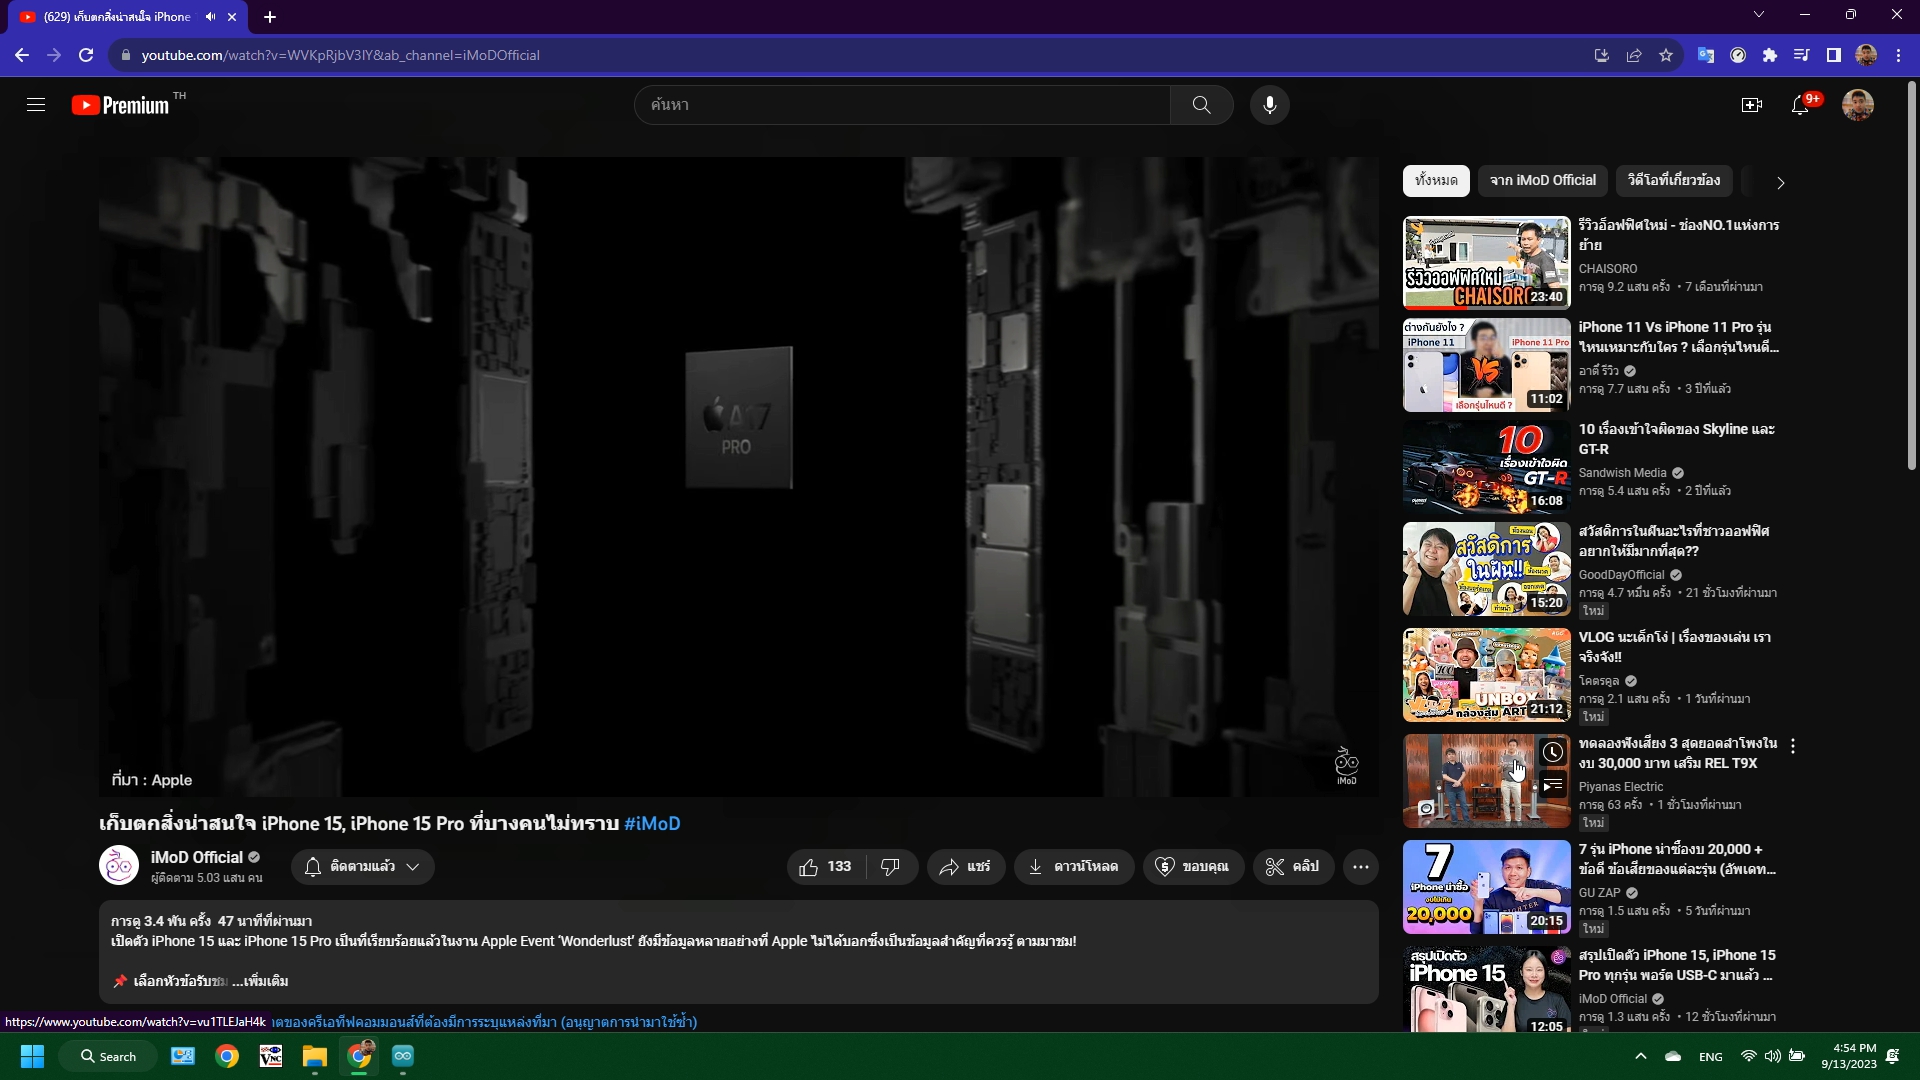Open options for Piyanas Electric video
Screen dimensions: 1920x1080
(x=1793, y=746)
